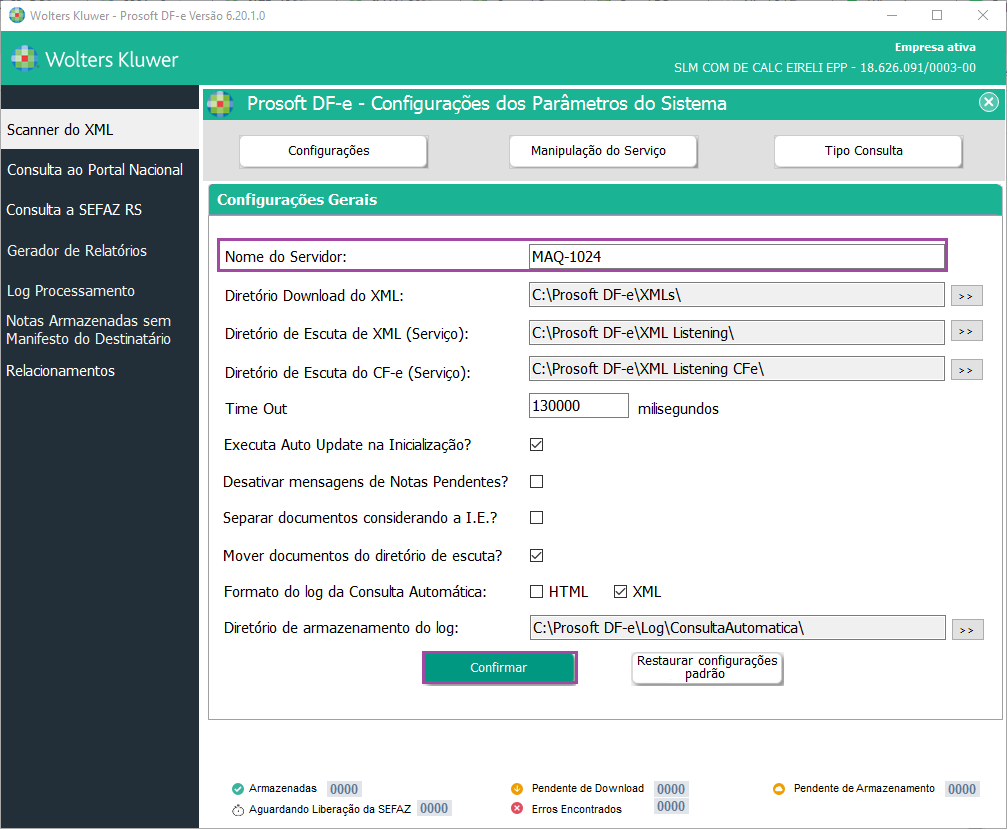This screenshot has height=830, width=1008.
Task: Uncheck the XML log format option
Action: tap(620, 591)
